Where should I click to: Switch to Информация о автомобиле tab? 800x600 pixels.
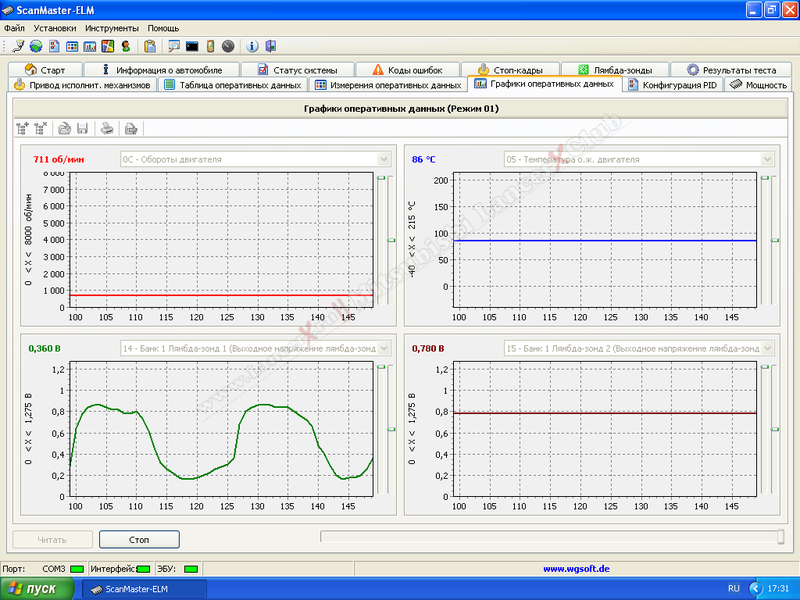click(161, 69)
